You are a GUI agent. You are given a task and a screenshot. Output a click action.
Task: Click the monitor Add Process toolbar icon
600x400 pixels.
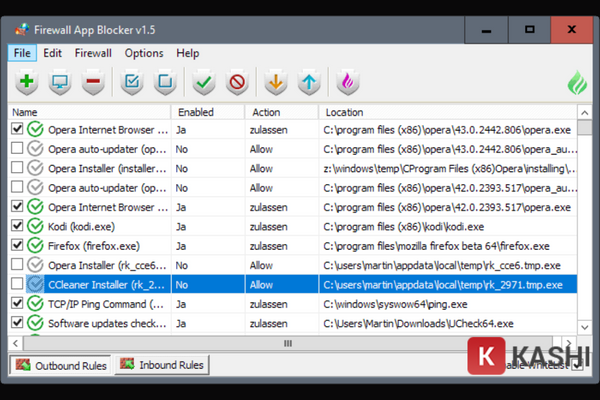[60, 83]
